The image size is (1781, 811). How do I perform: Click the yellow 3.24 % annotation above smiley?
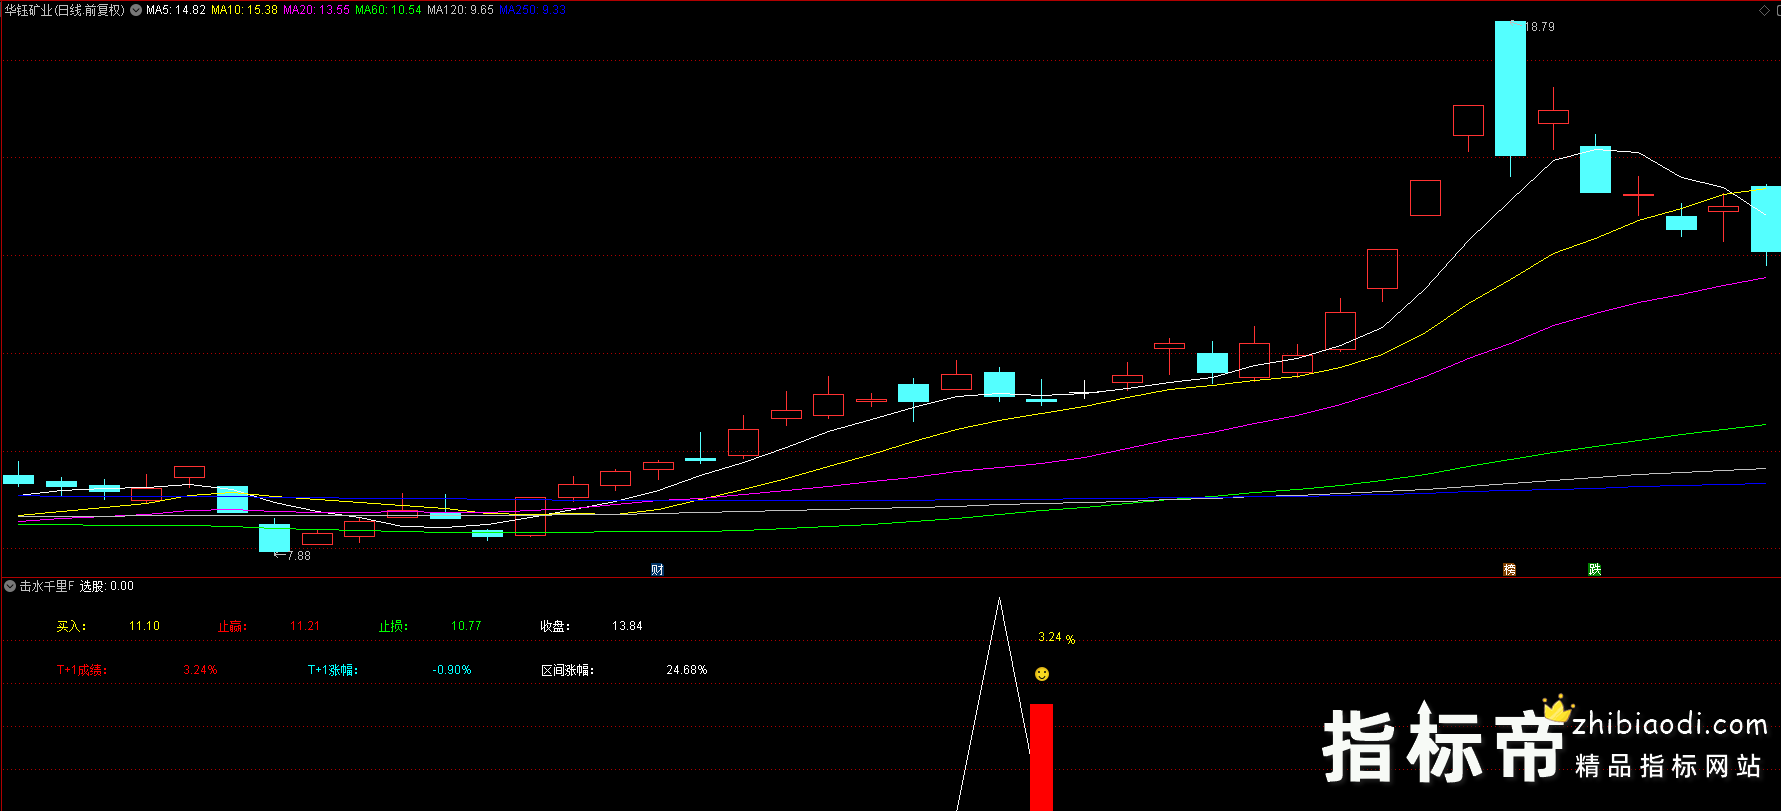pyautogui.click(x=1056, y=638)
